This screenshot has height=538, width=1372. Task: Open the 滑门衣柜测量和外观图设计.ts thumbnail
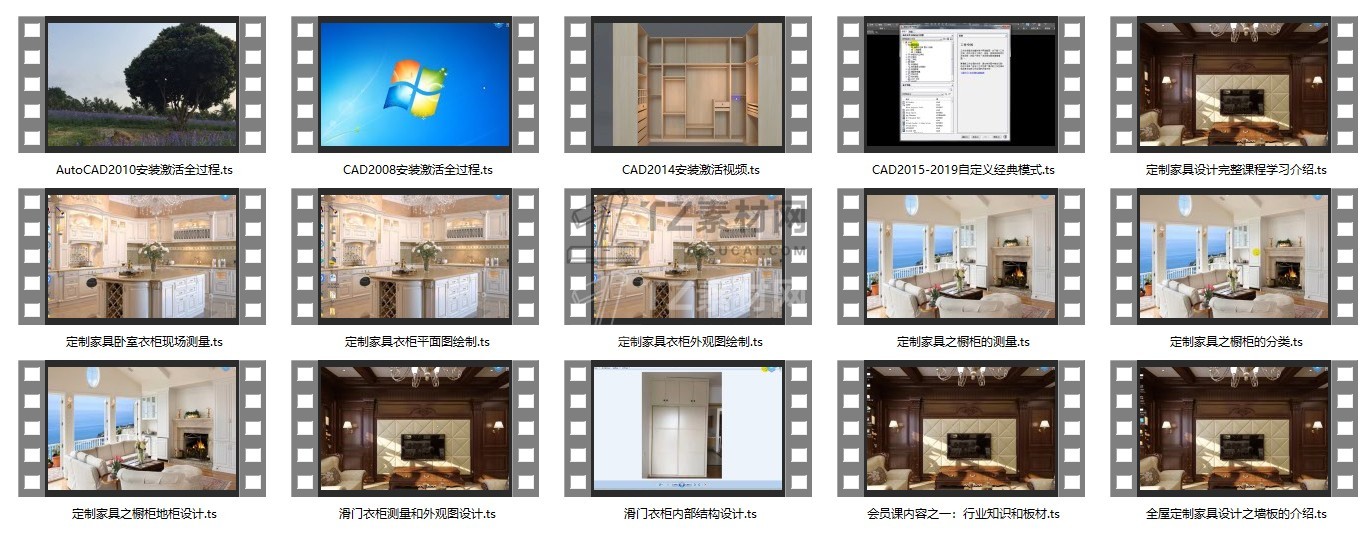click(x=415, y=429)
